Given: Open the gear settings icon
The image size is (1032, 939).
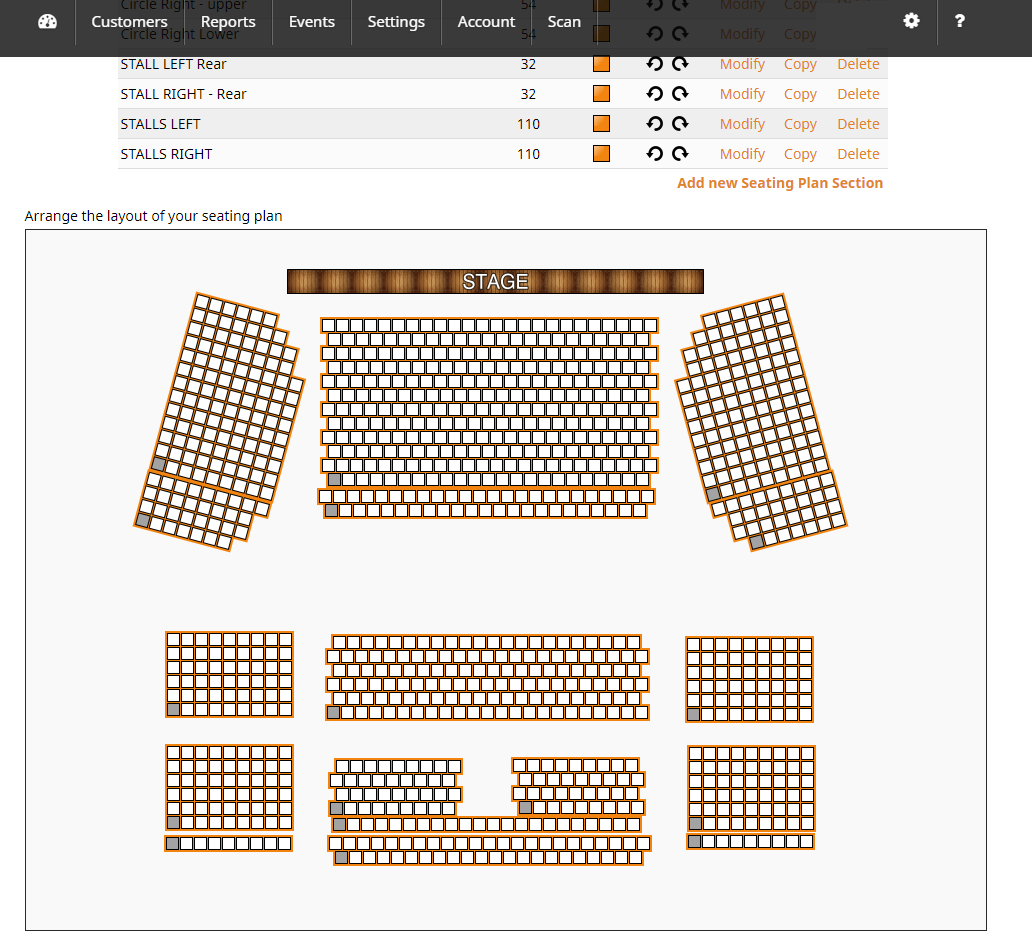Looking at the screenshot, I should [911, 21].
